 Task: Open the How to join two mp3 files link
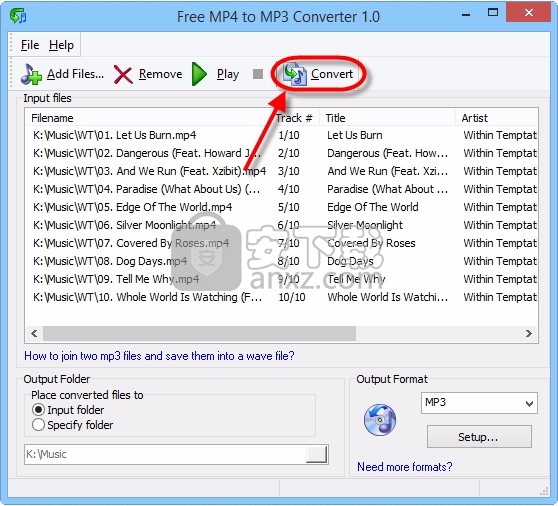coord(159,356)
